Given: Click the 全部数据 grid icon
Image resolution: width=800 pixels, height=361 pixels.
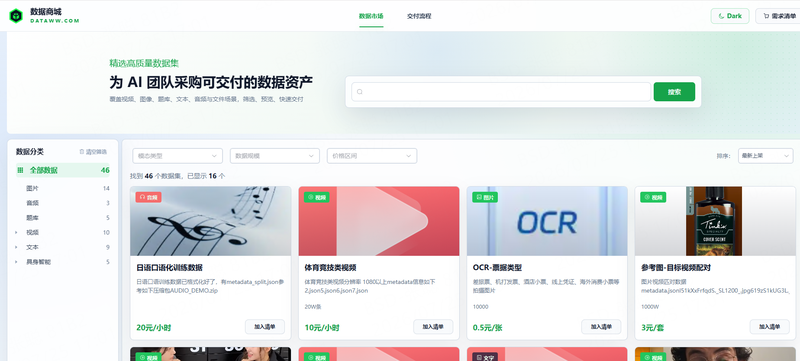Looking at the screenshot, I should click(x=20, y=170).
